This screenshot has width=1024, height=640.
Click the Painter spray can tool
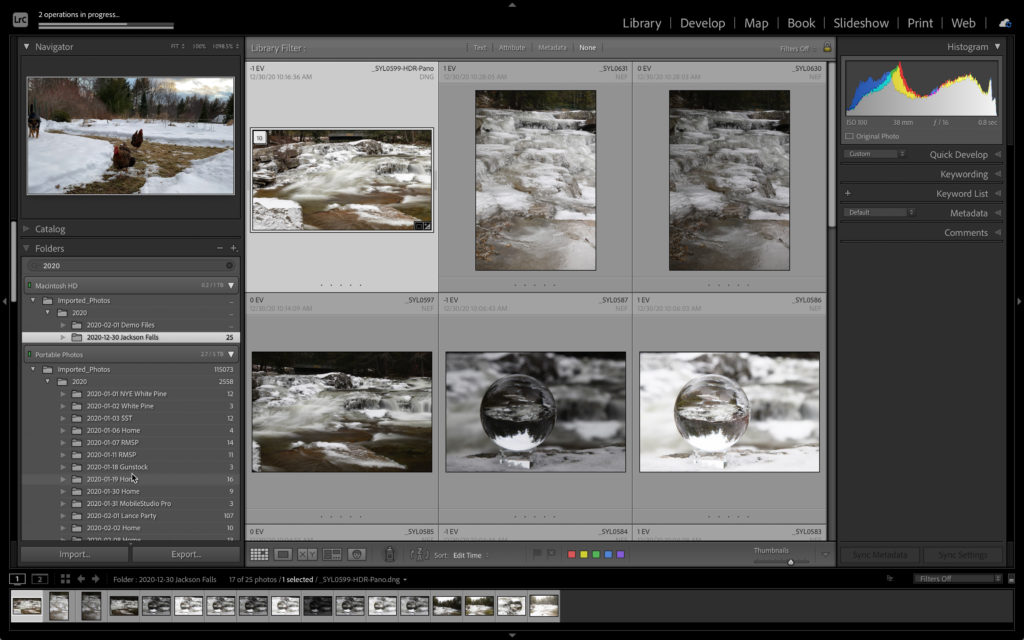(x=390, y=554)
